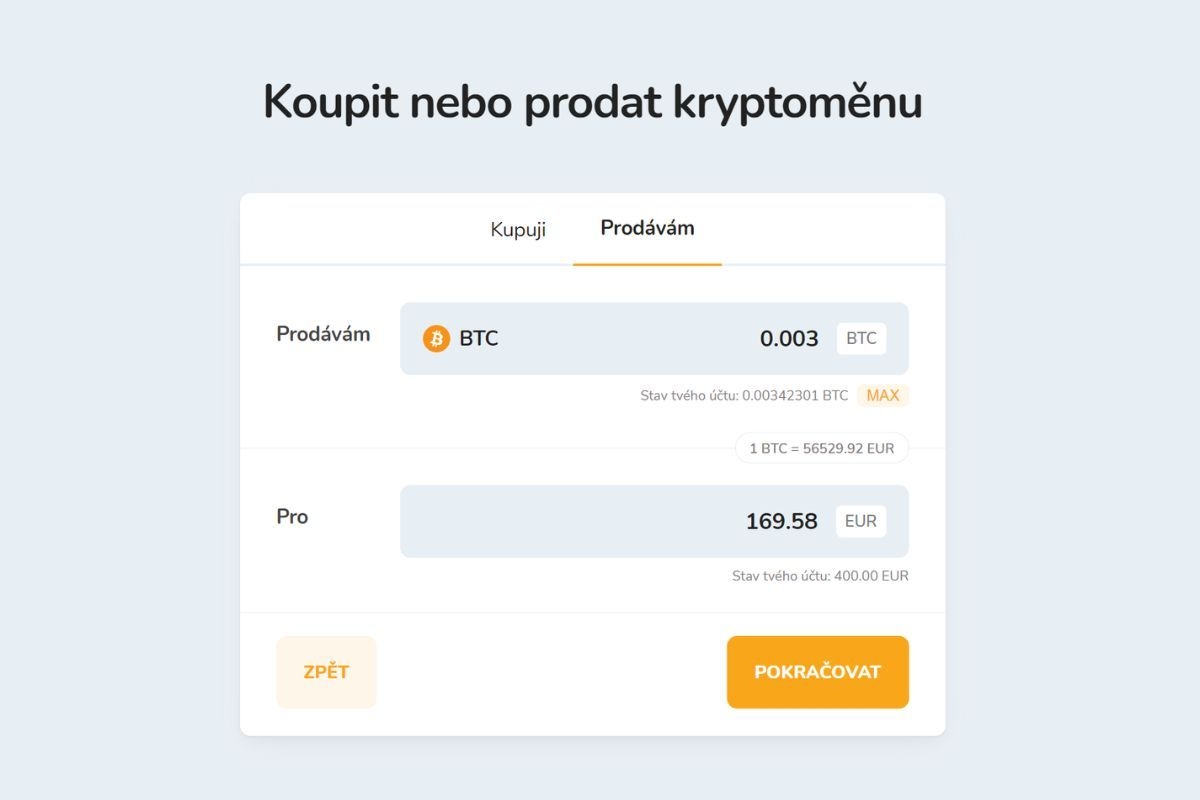Click the BTC account balance text
This screenshot has height=800, width=1200.
[x=743, y=396]
